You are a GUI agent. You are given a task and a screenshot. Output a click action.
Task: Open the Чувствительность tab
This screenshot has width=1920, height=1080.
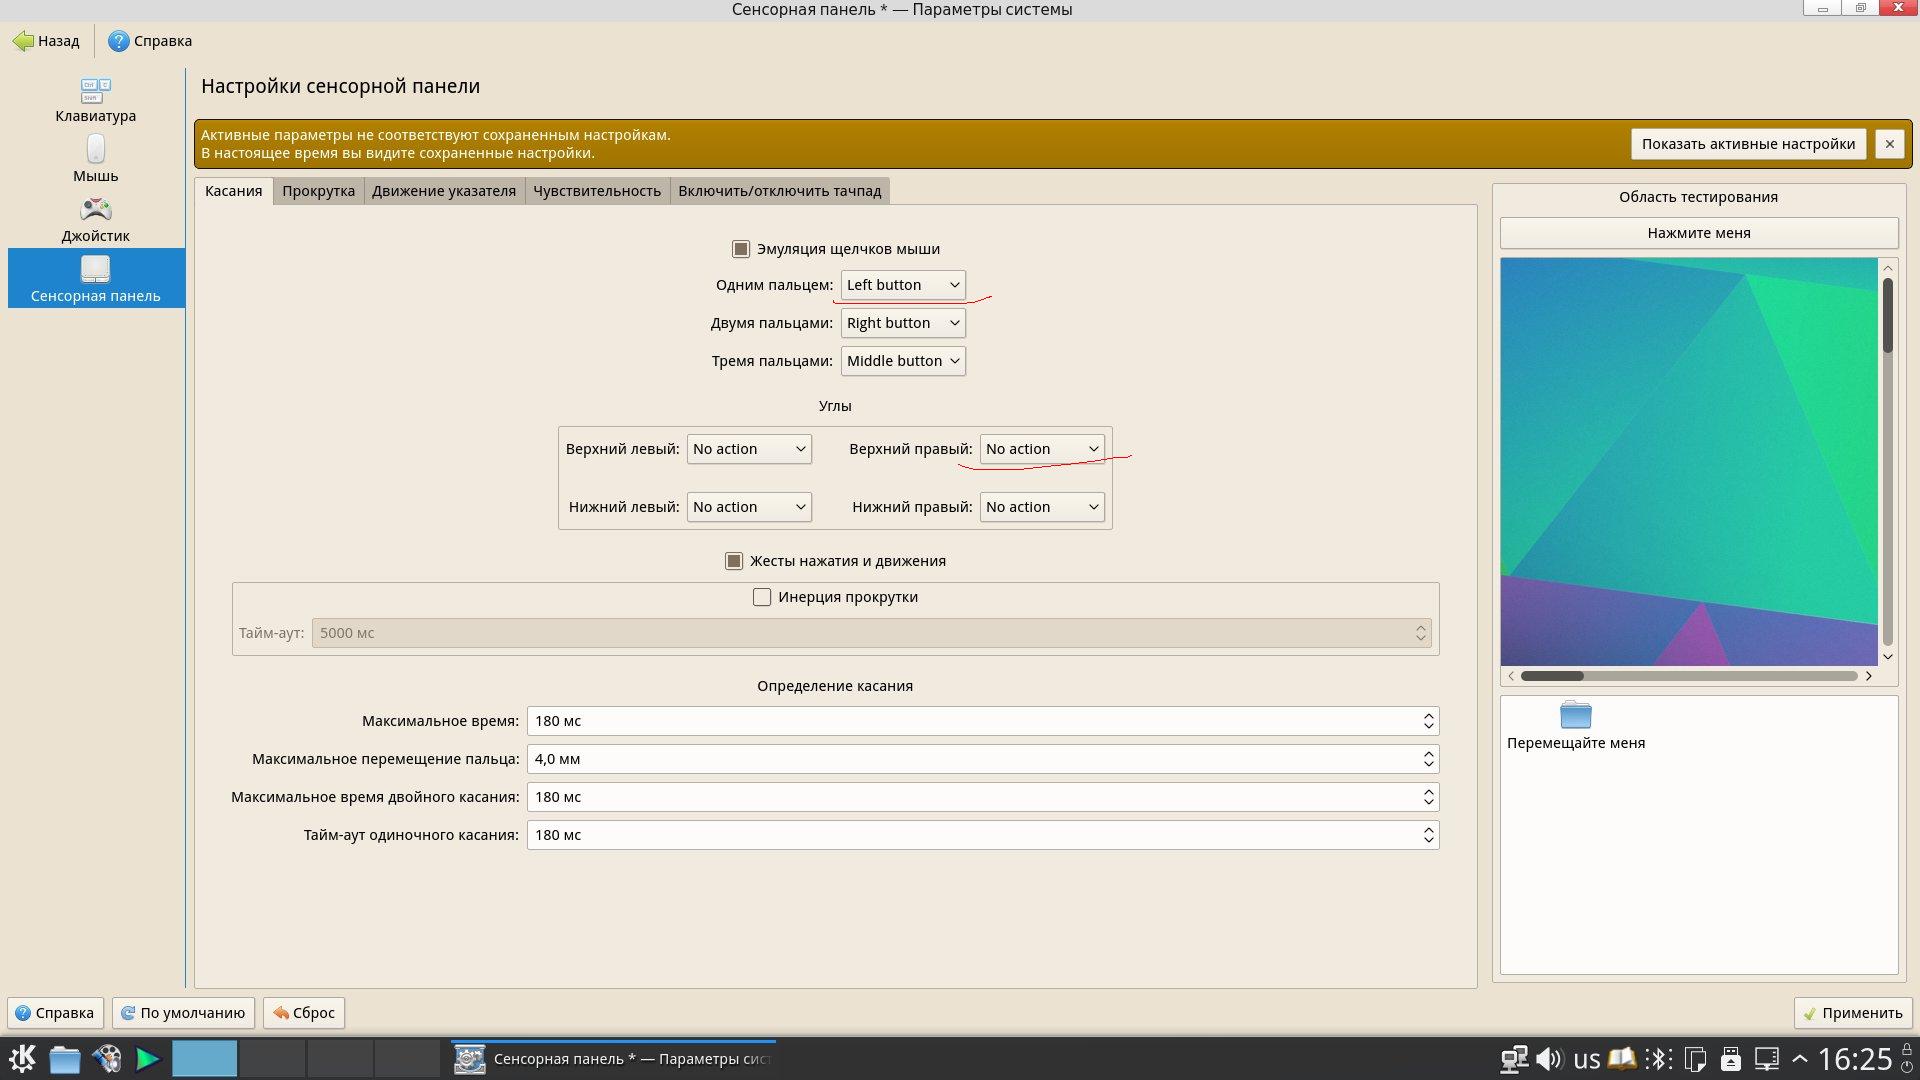tap(596, 191)
